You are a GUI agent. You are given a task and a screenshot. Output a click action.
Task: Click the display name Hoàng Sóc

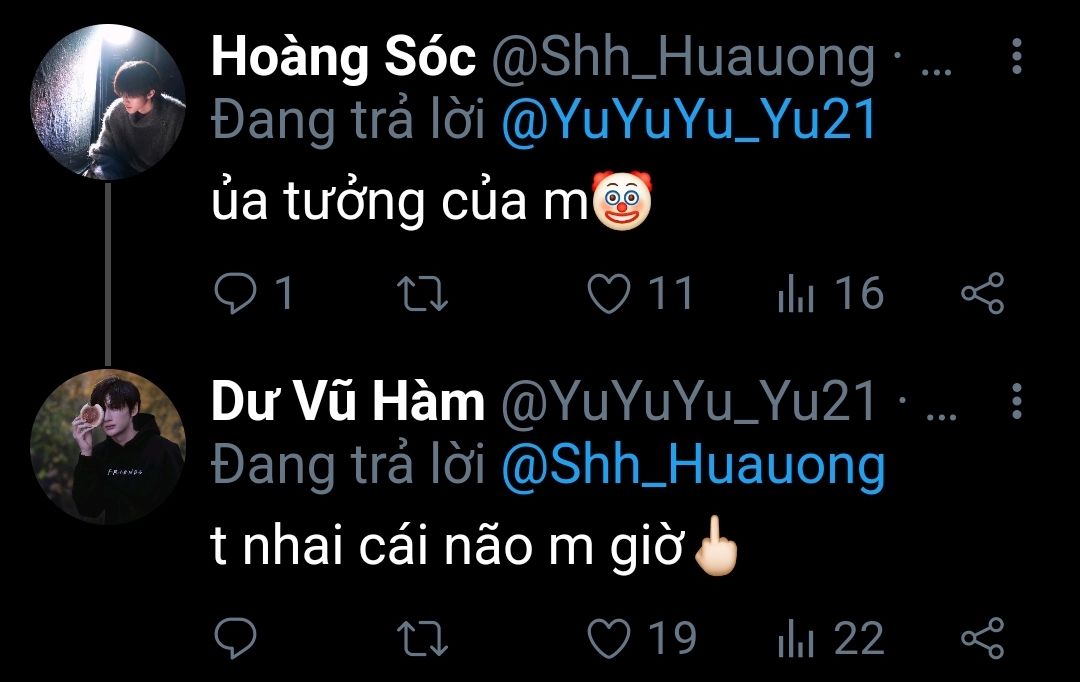[343, 60]
